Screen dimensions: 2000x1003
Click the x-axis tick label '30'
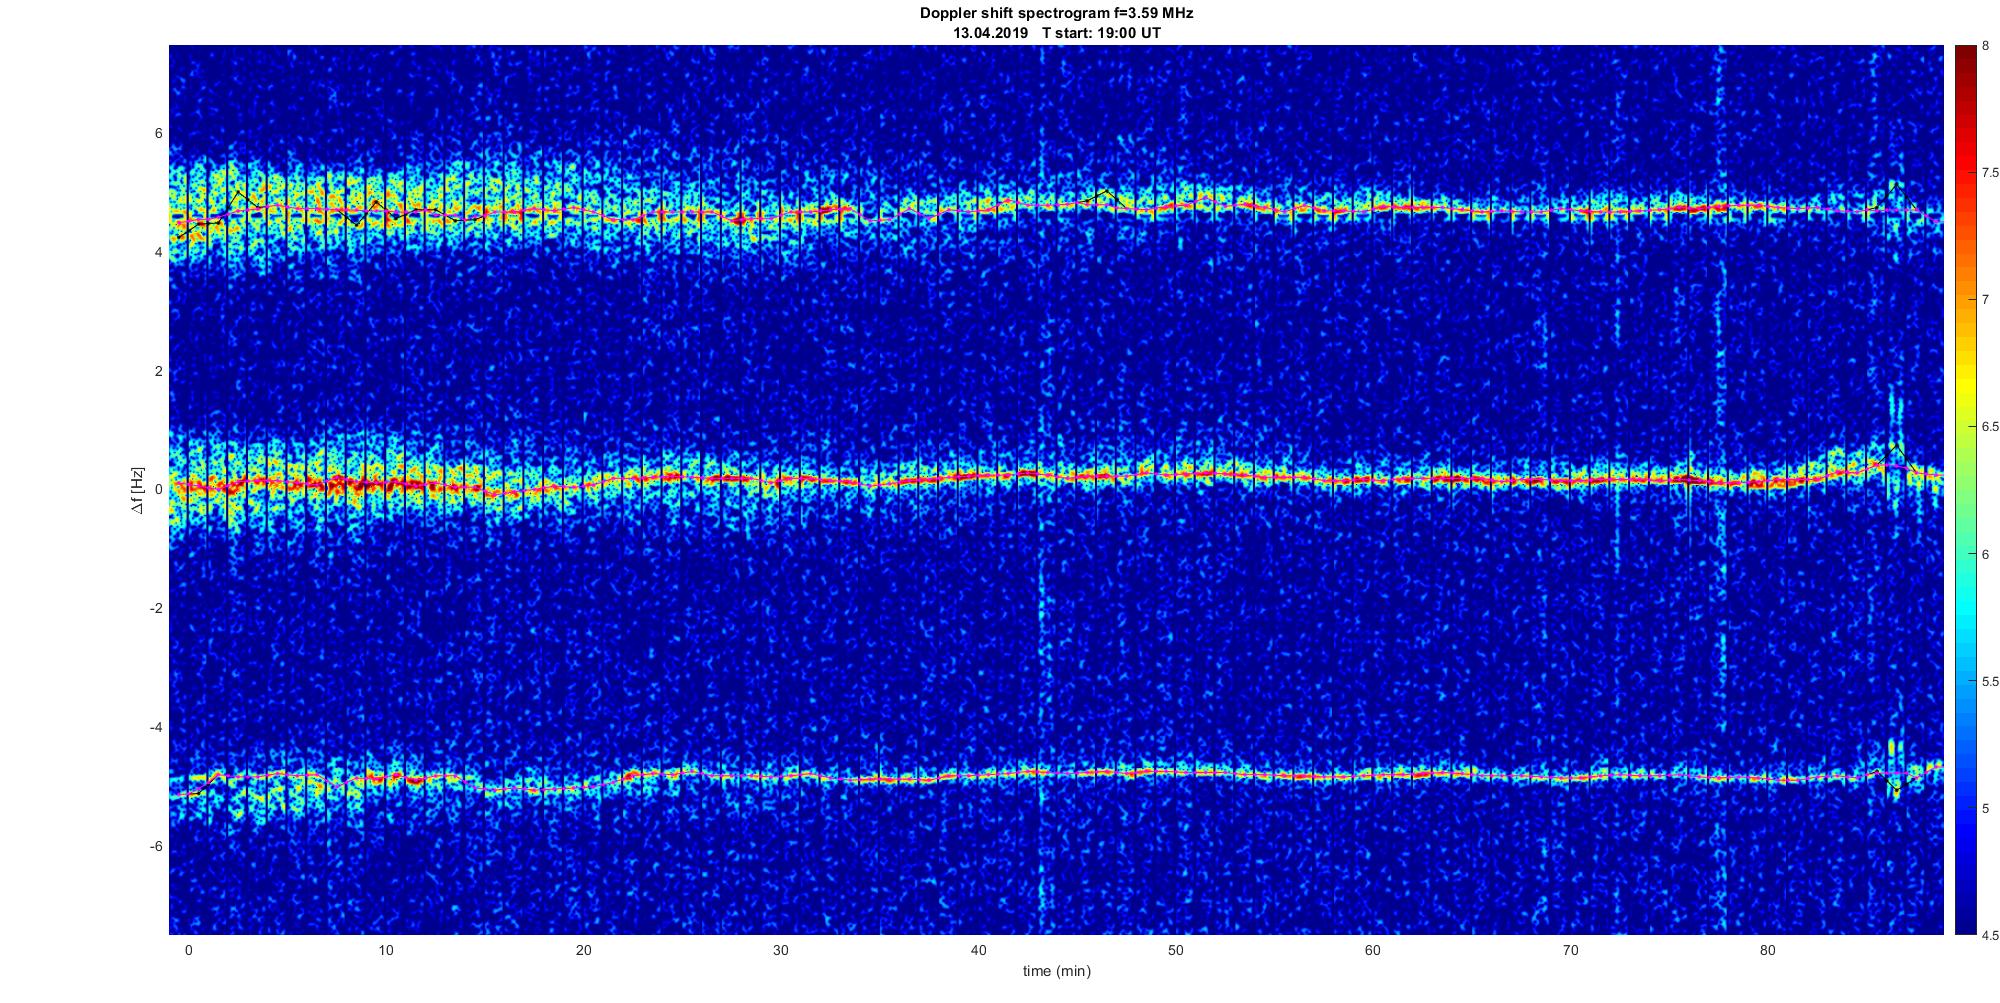(x=781, y=950)
